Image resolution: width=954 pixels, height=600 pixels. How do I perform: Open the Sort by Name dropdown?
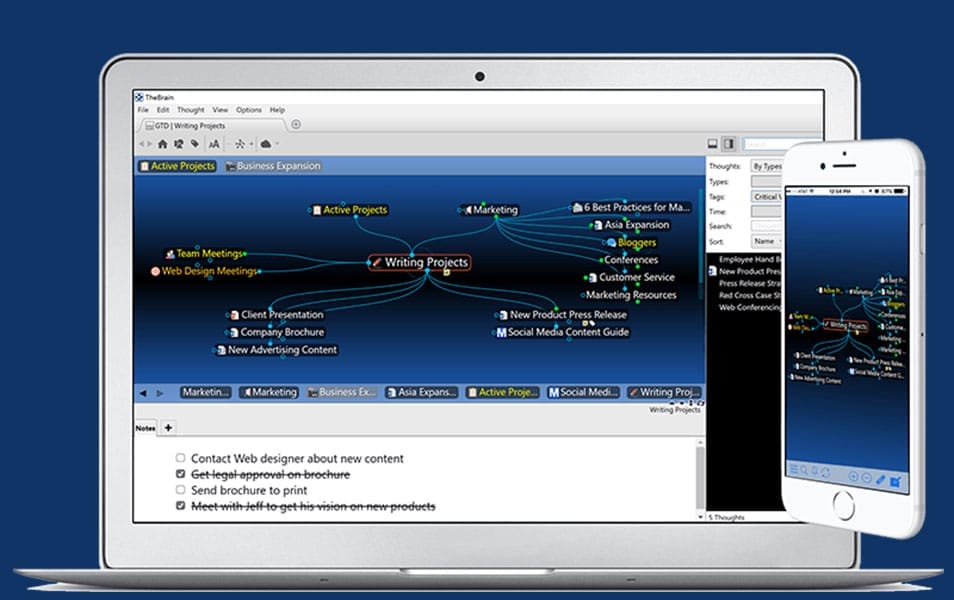click(767, 240)
